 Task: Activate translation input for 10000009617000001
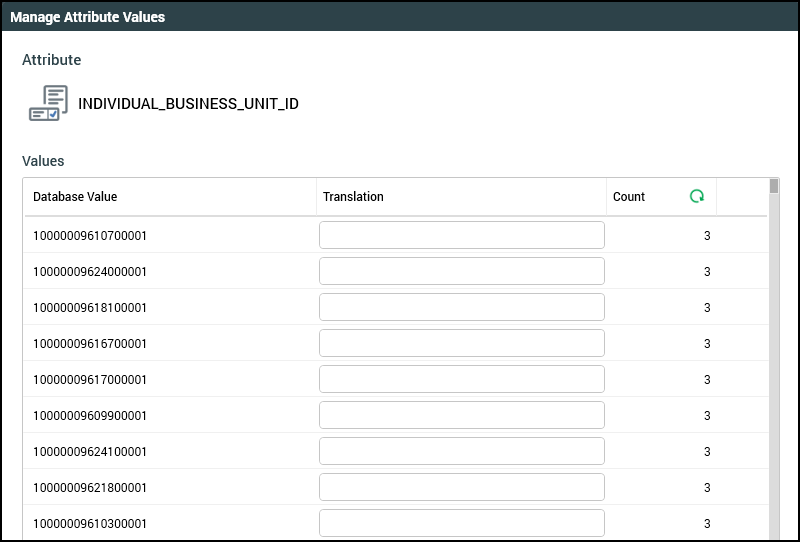(461, 379)
